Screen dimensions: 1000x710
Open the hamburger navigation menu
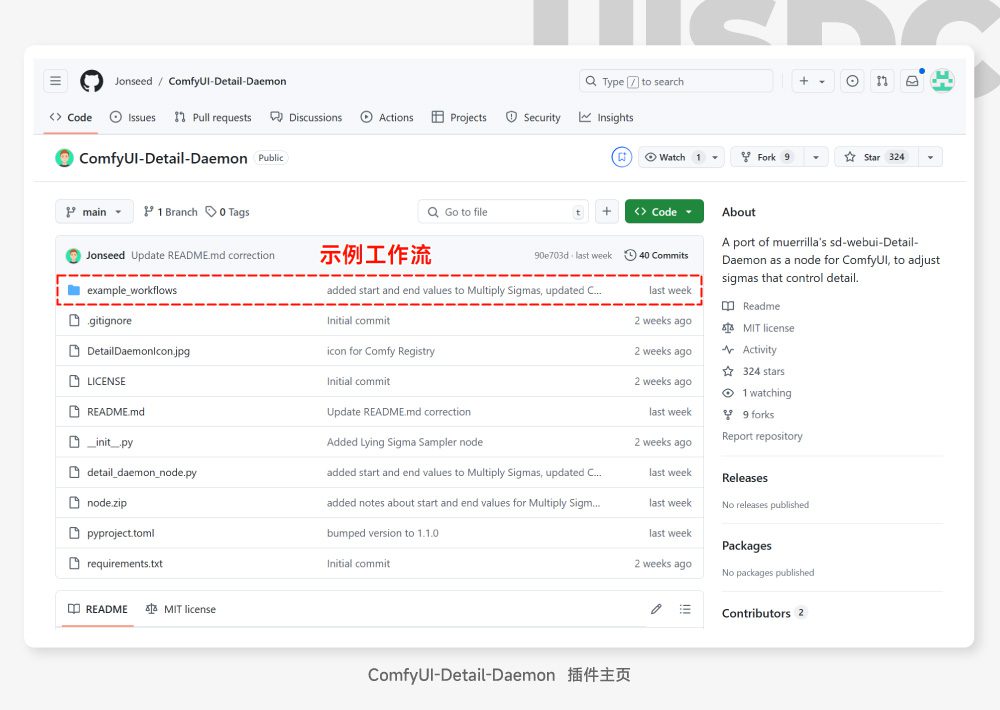tap(55, 81)
